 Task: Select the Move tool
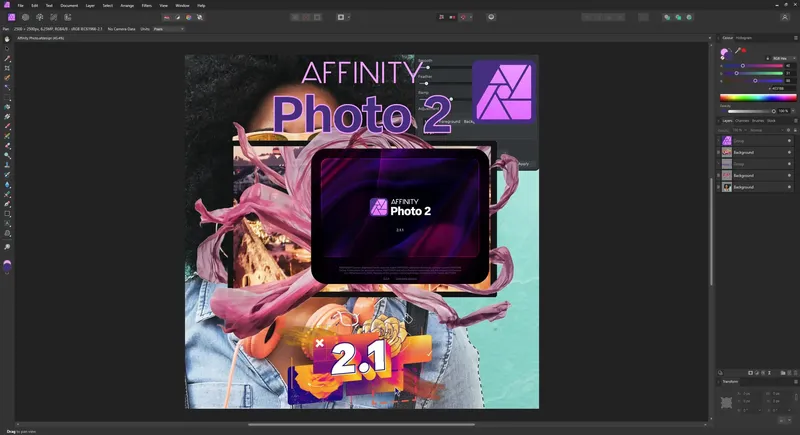(7, 49)
